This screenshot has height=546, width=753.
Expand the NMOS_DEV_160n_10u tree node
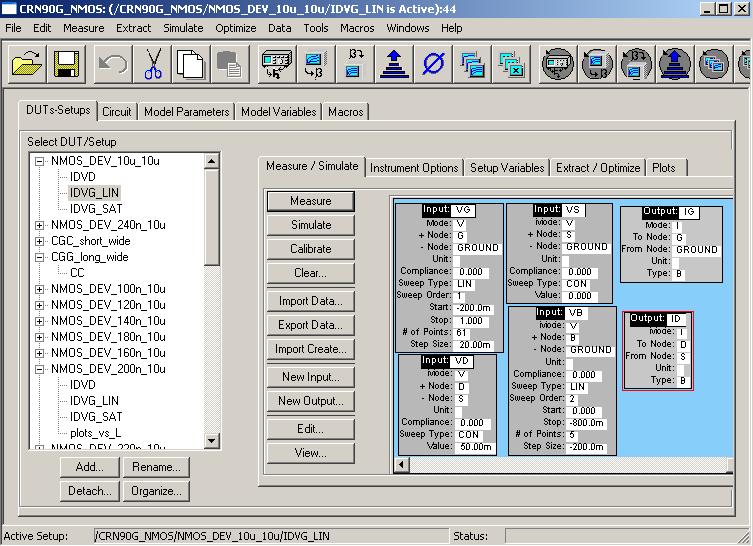[x=40, y=353]
